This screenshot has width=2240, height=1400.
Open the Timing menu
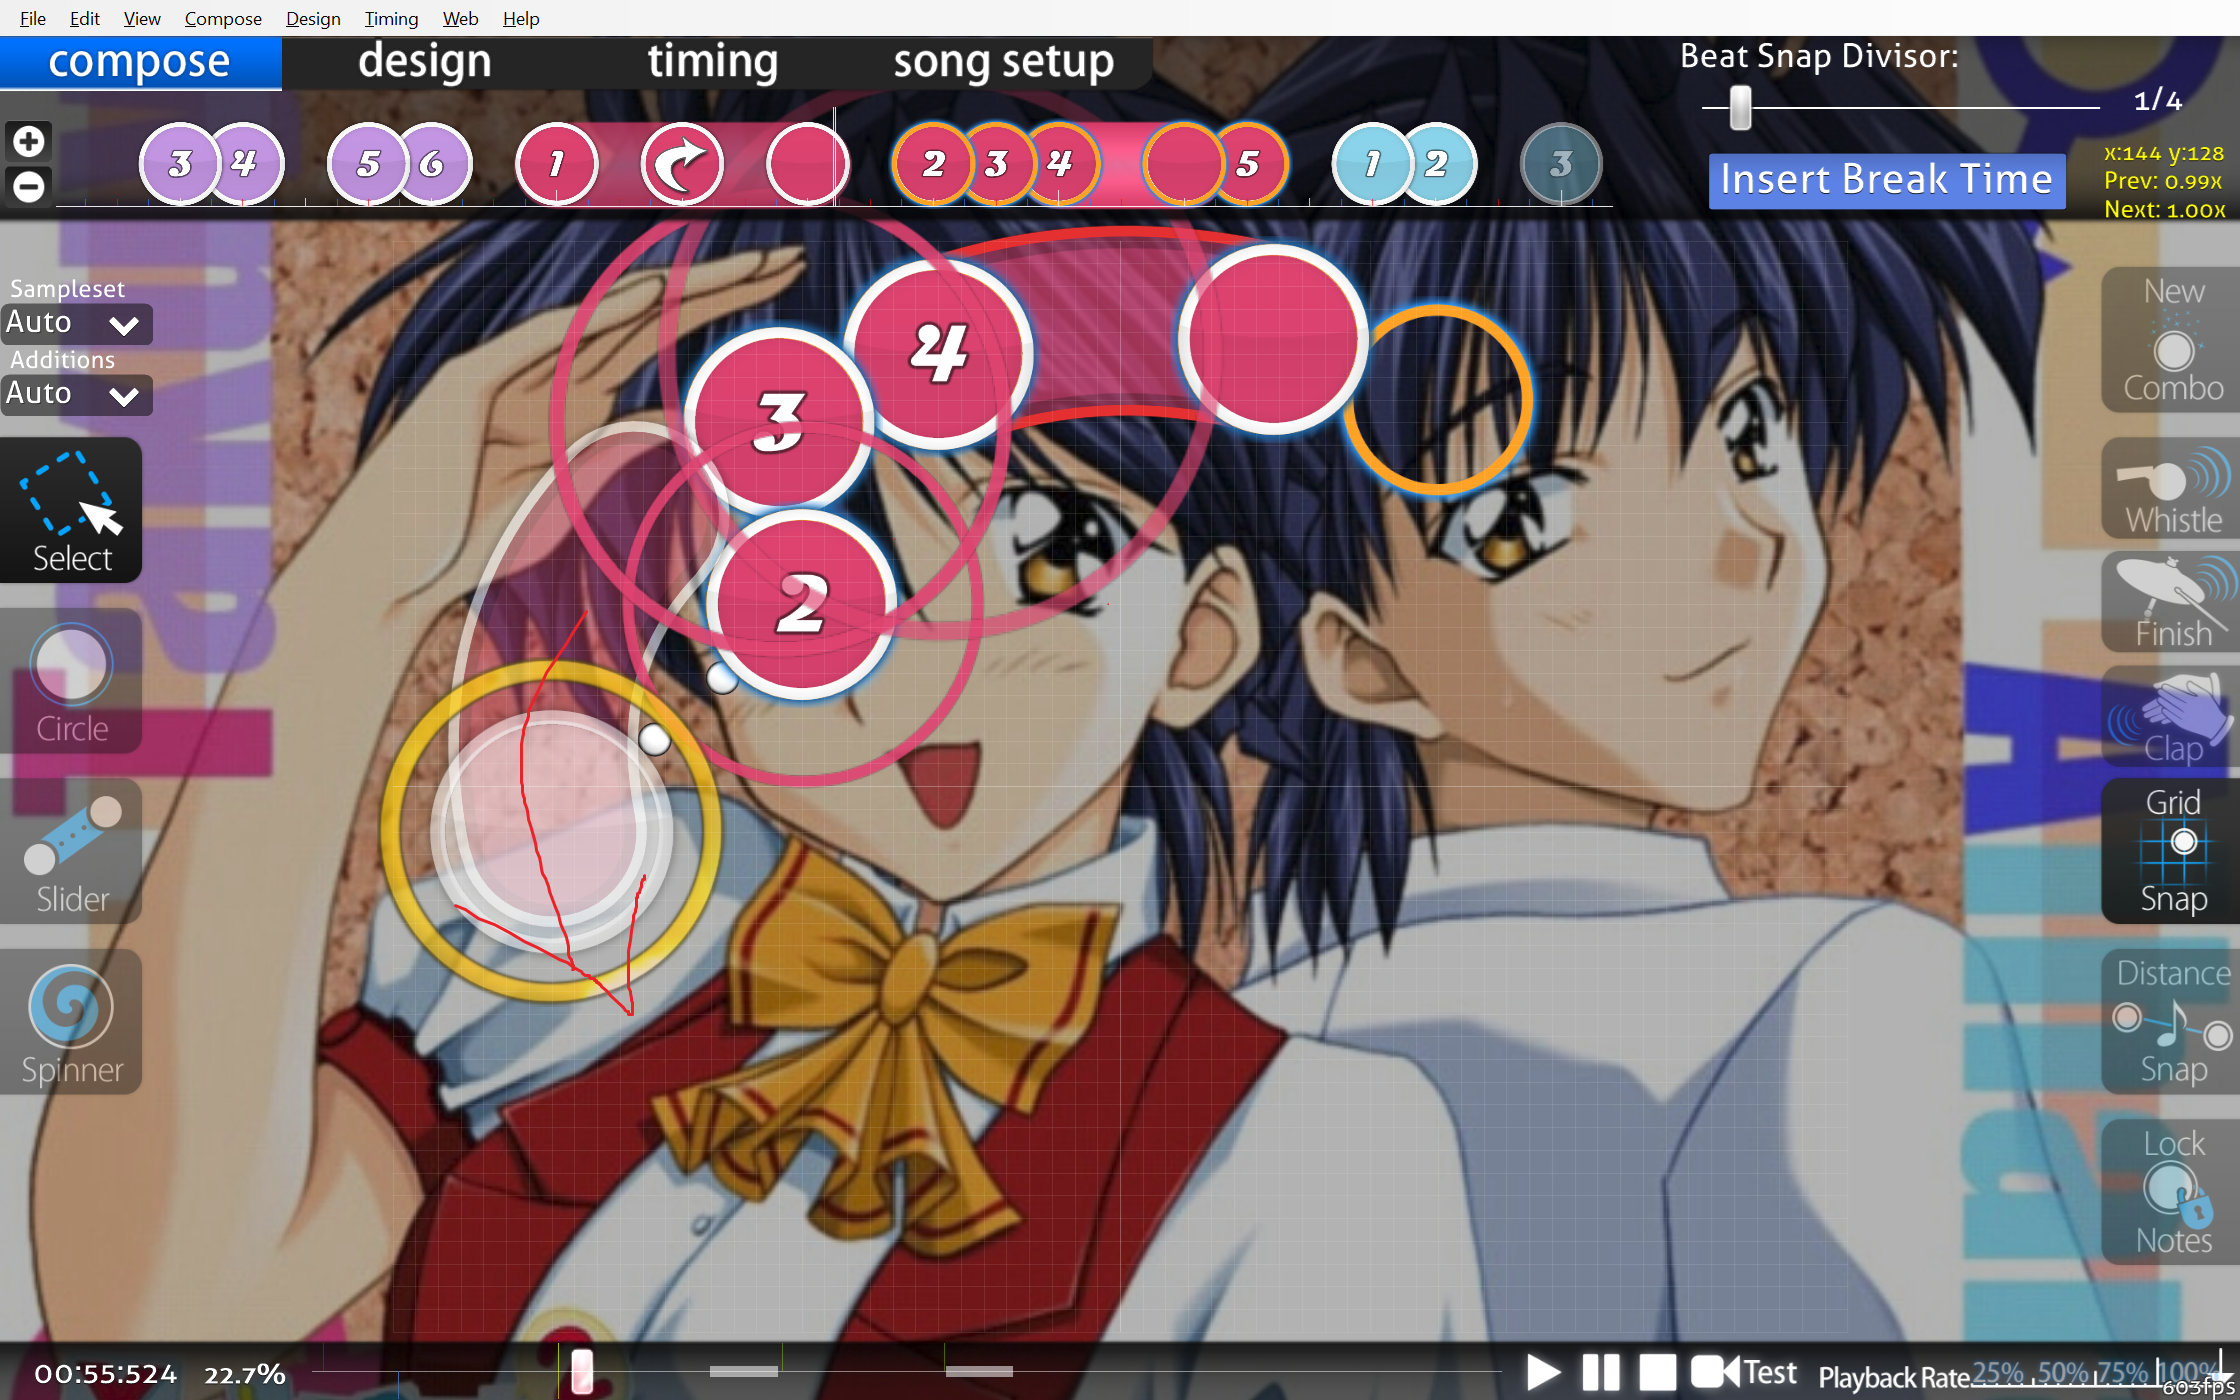pos(390,18)
